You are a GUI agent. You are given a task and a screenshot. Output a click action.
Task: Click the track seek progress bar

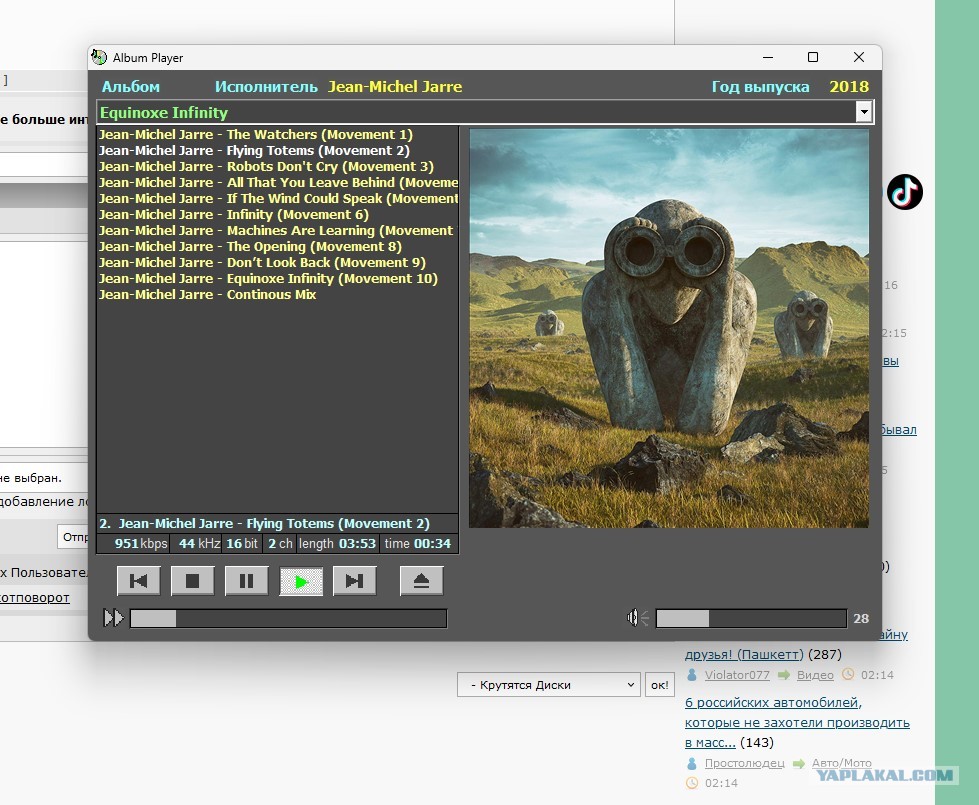[x=288, y=618]
